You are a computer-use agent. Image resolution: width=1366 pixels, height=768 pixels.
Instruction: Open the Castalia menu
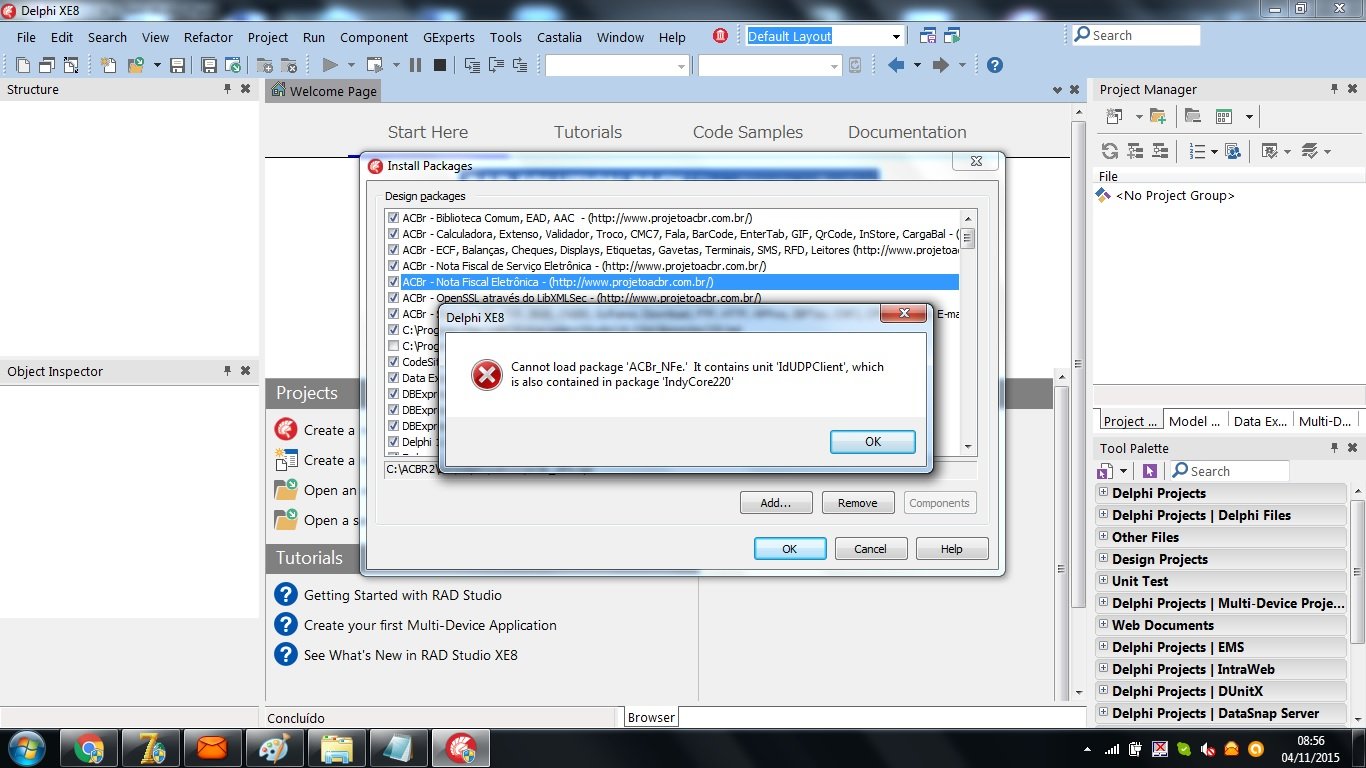pos(559,37)
